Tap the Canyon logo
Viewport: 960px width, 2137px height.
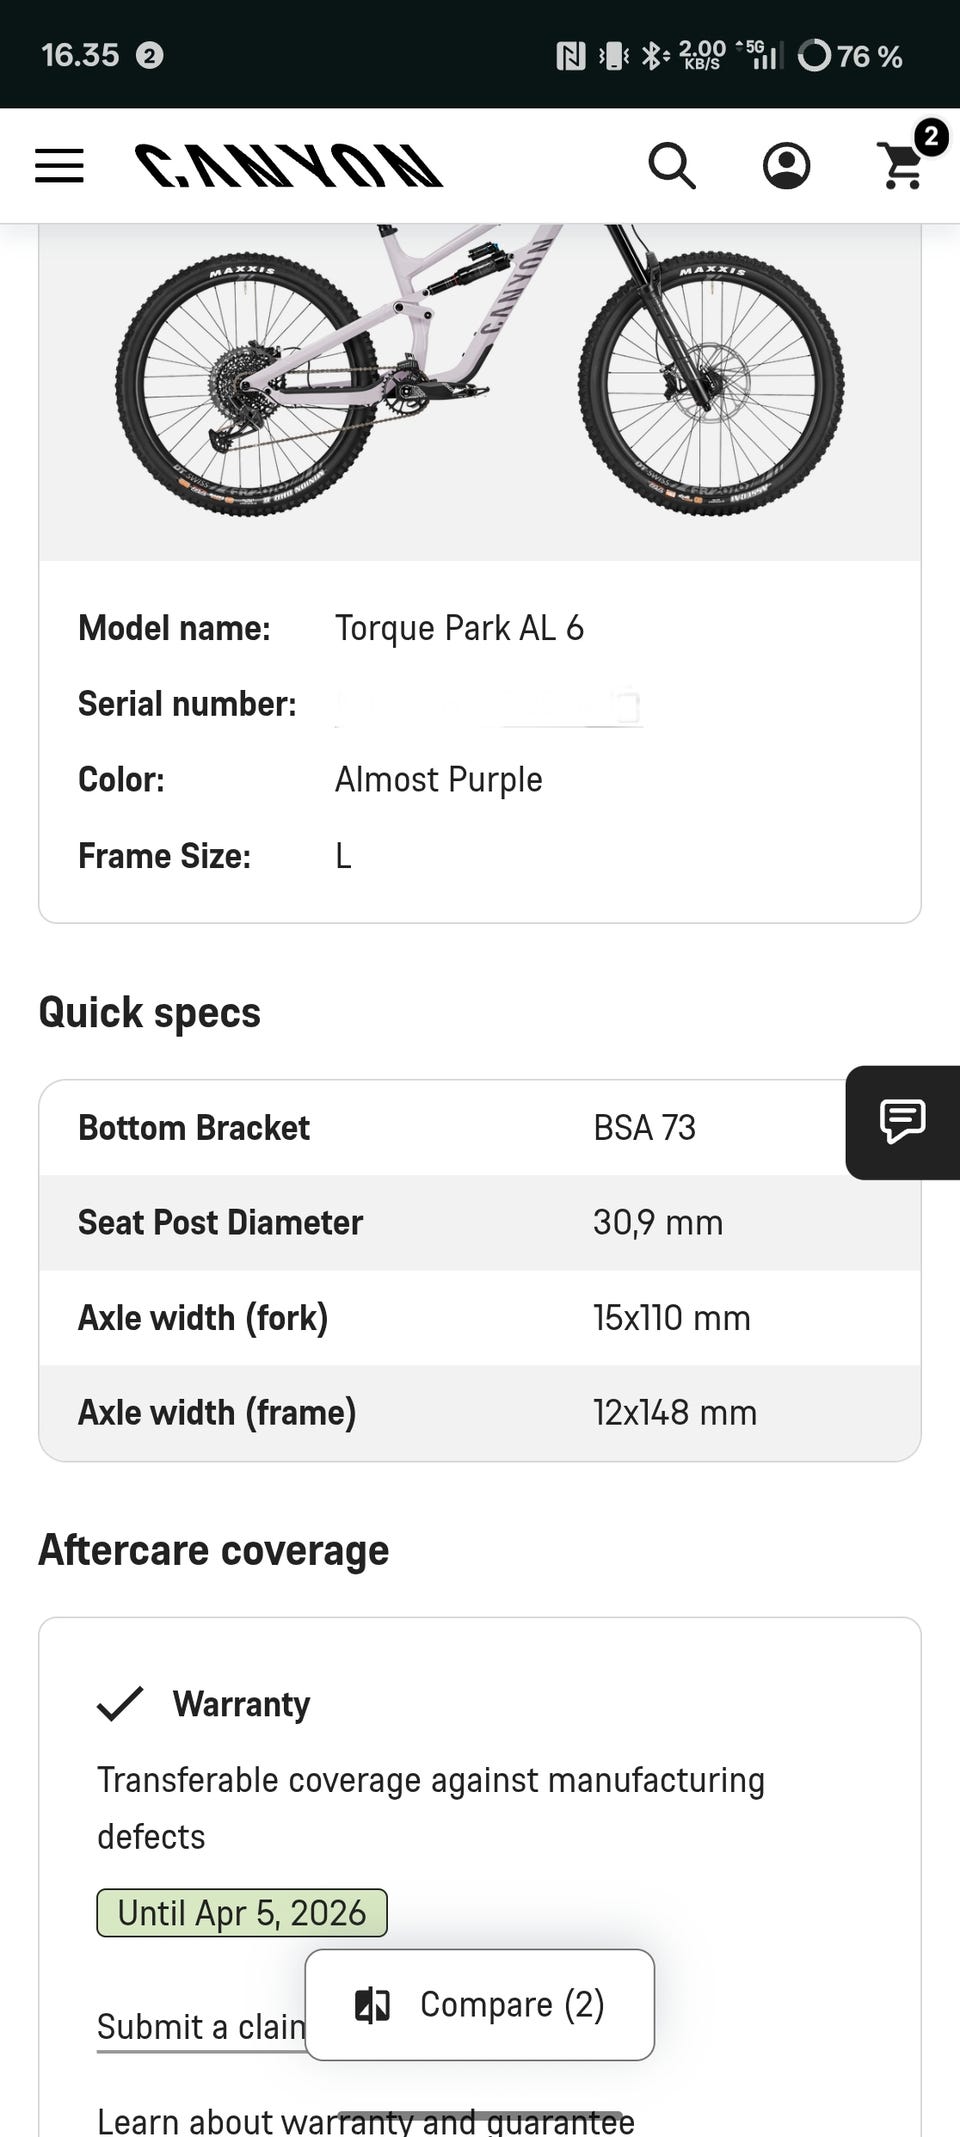[289, 166]
